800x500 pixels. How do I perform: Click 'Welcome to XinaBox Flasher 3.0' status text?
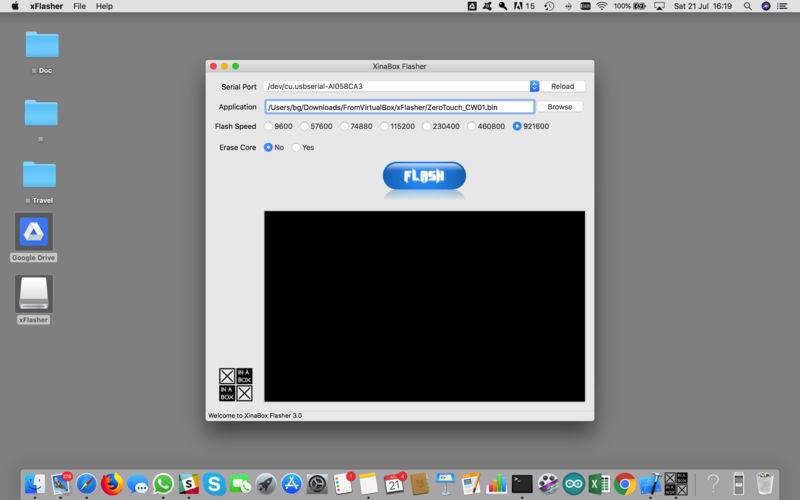point(255,415)
